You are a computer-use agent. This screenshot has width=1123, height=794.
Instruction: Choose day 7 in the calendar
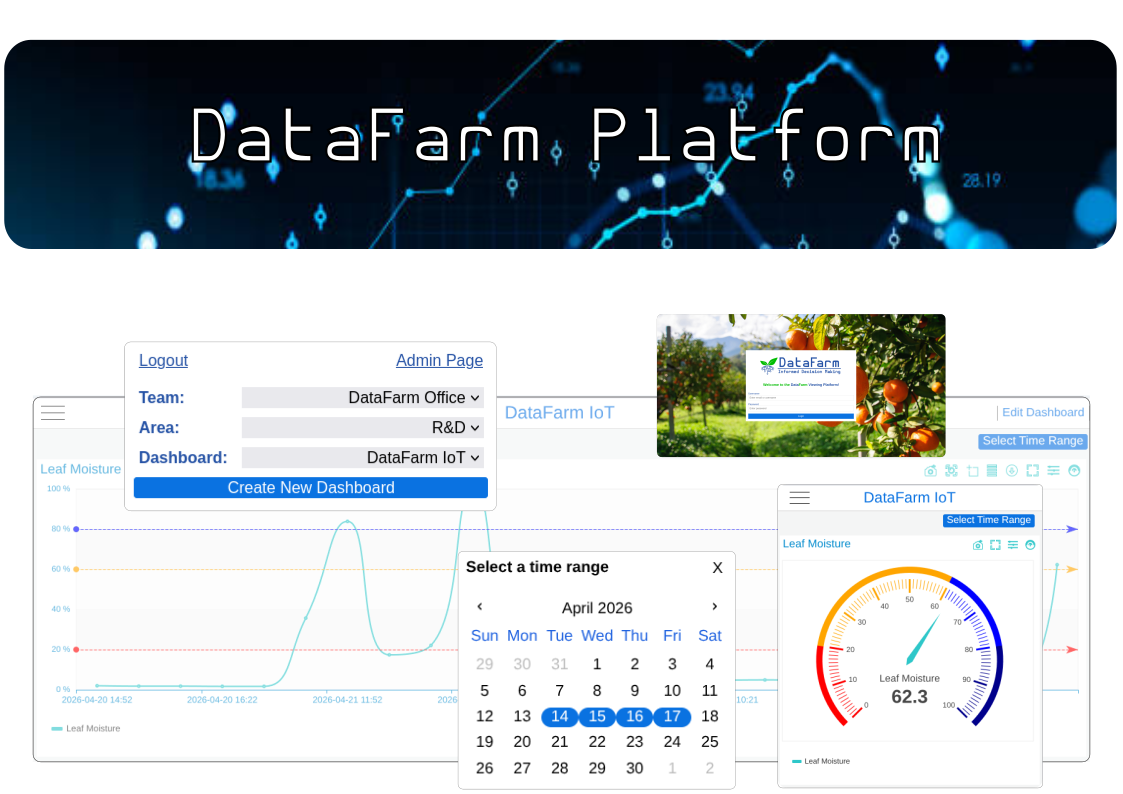tap(559, 691)
